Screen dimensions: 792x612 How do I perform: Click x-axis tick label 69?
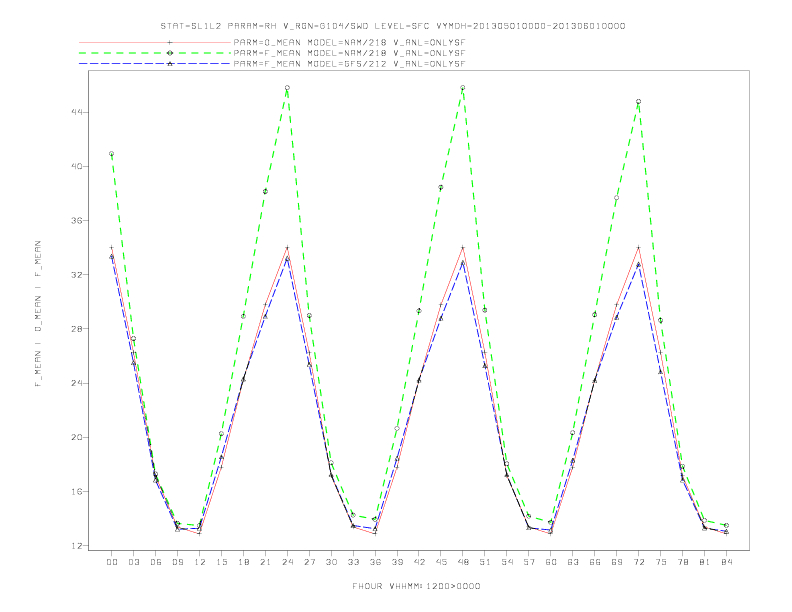(617, 562)
